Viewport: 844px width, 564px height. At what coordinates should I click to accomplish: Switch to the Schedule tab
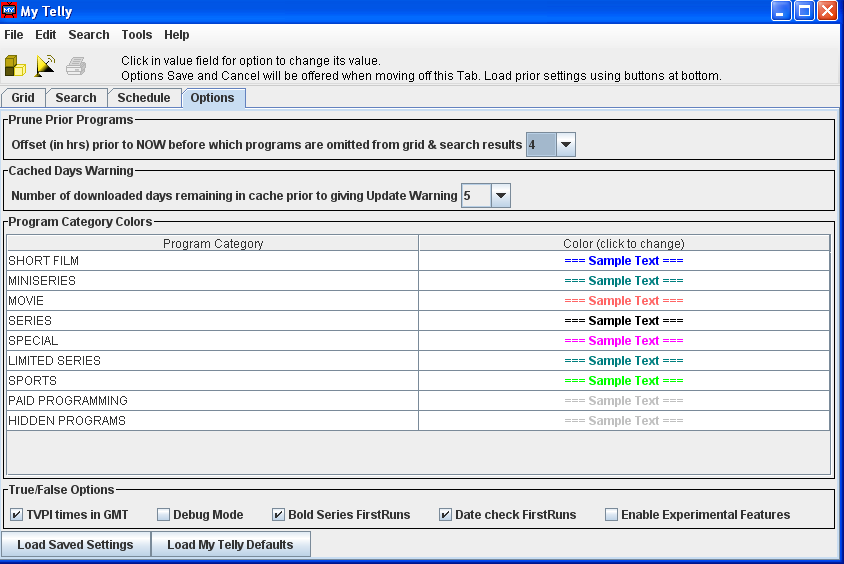[x=144, y=98]
